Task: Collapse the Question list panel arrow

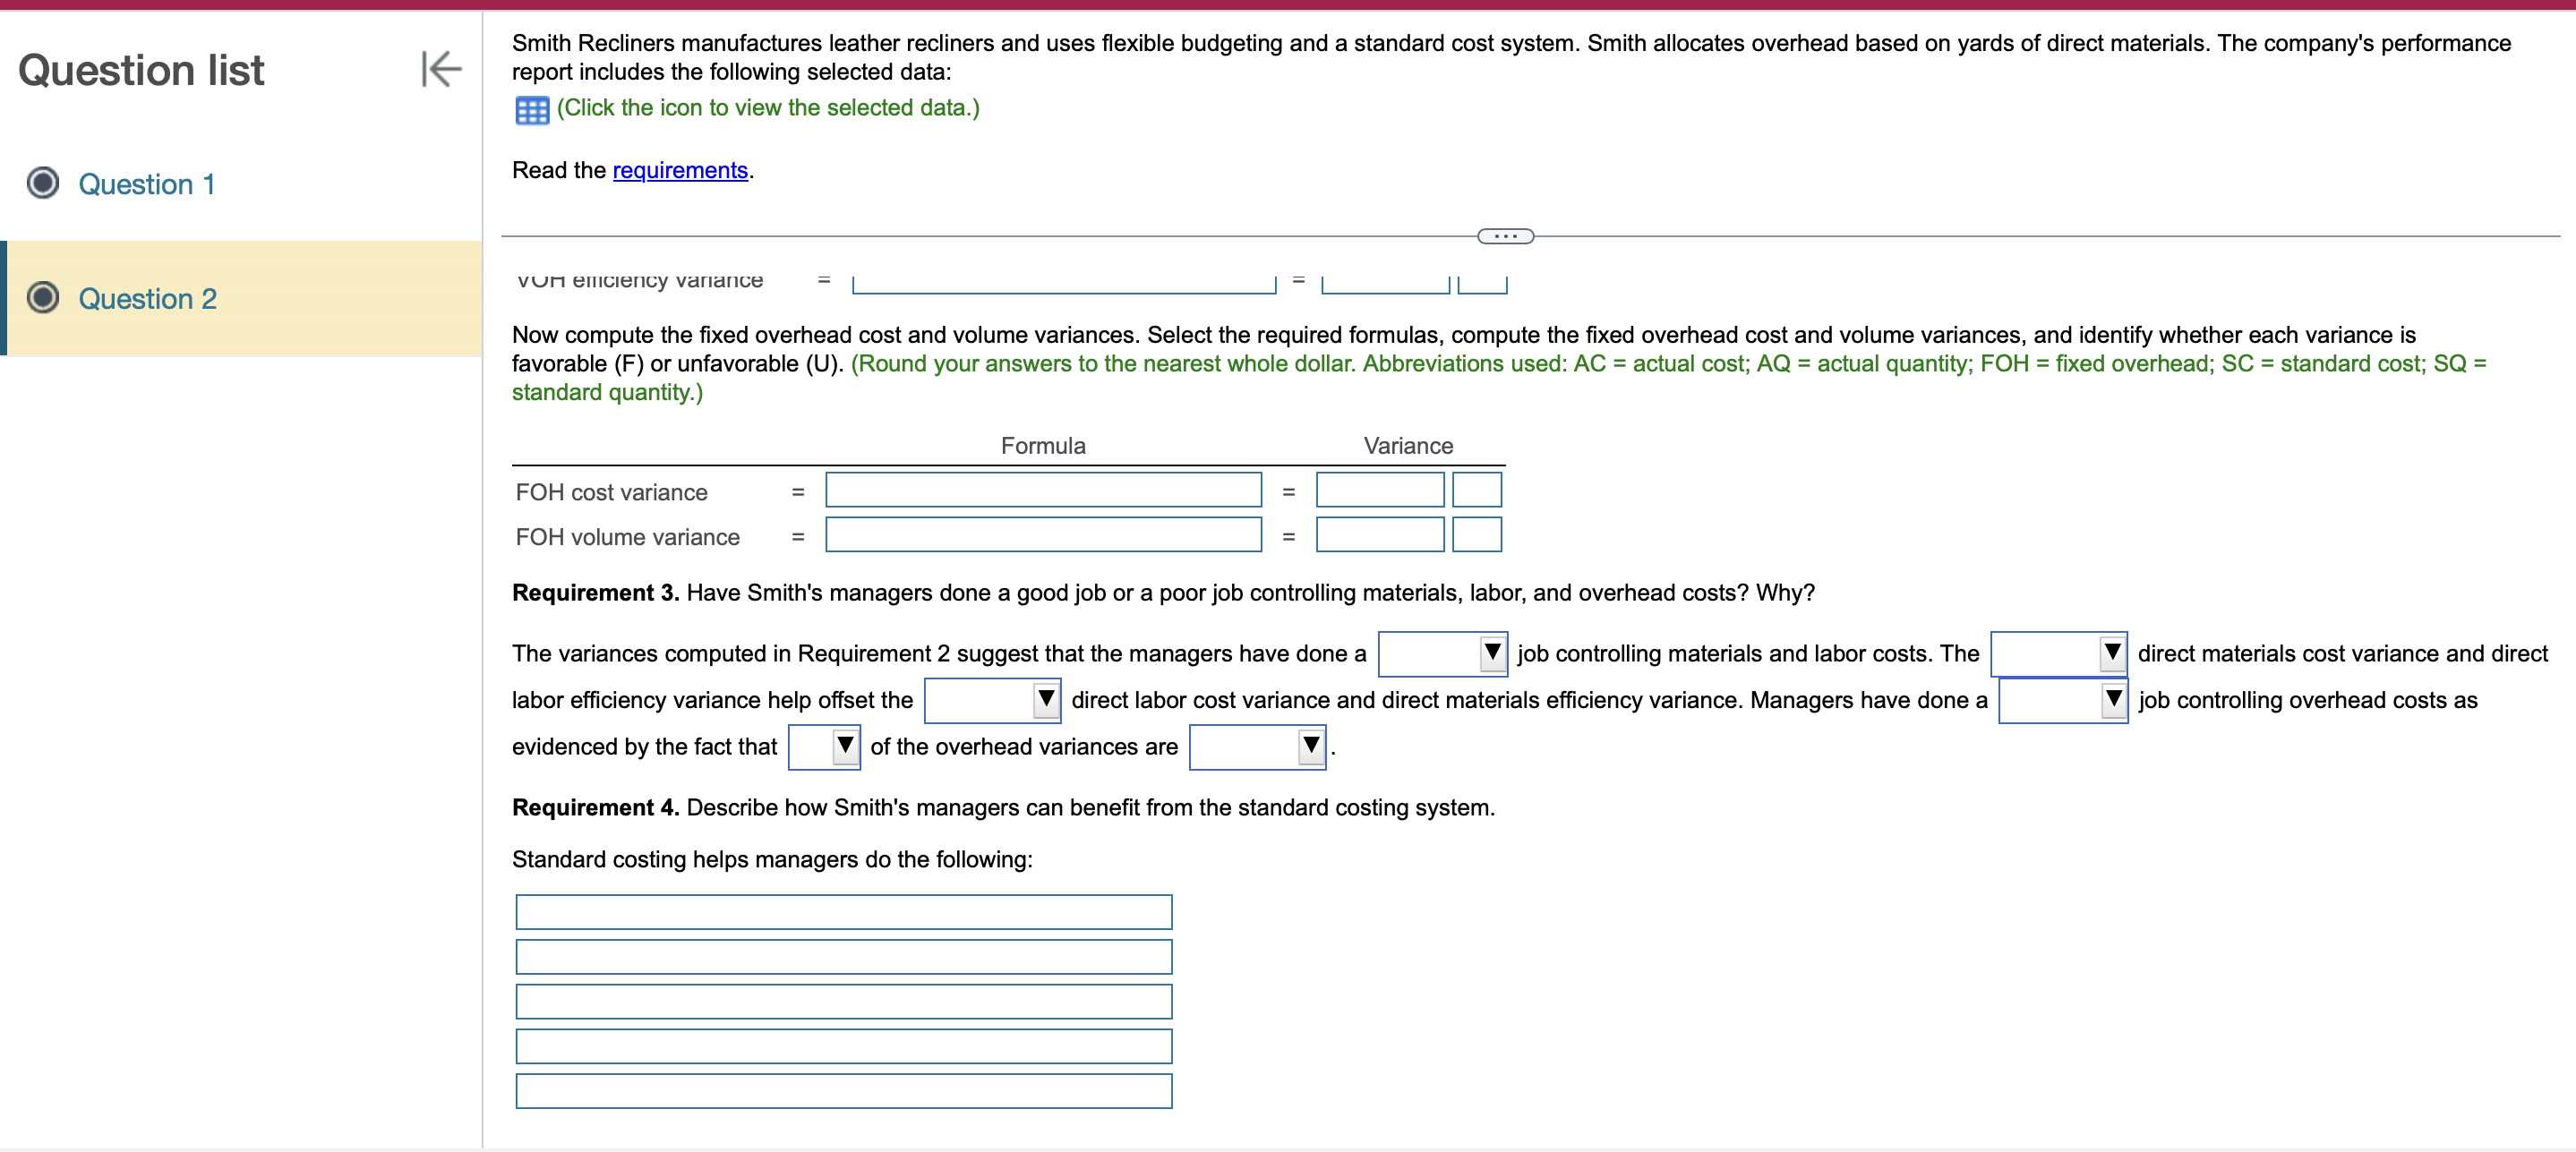Action: coord(441,69)
